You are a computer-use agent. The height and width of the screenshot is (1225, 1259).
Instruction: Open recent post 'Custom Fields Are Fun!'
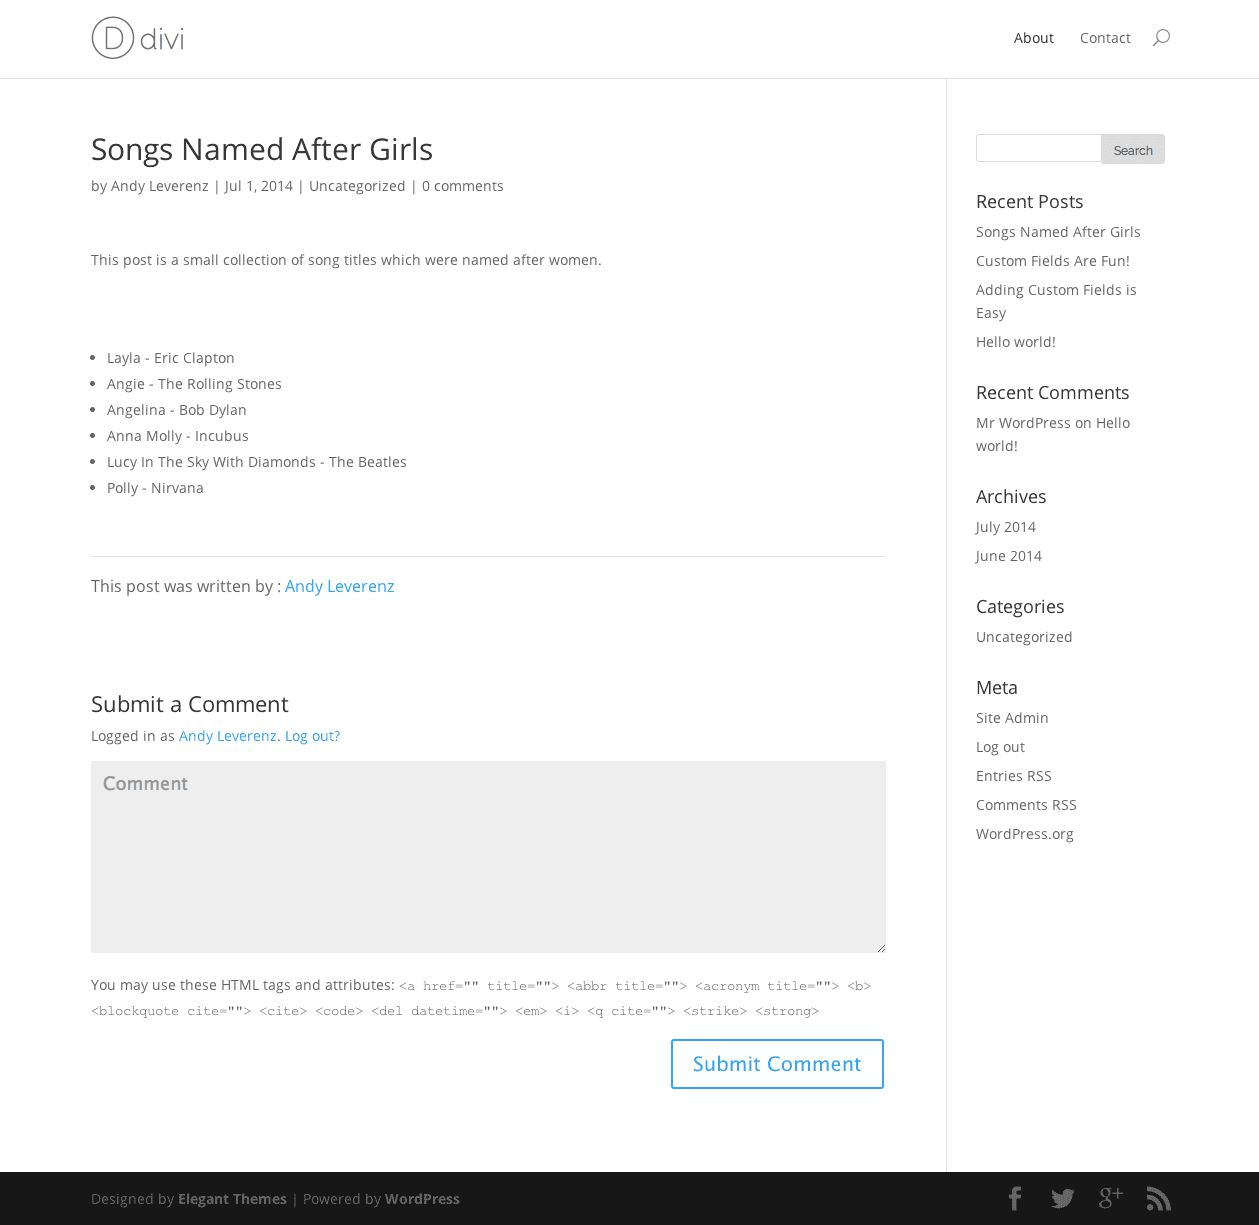[x=1053, y=261]
